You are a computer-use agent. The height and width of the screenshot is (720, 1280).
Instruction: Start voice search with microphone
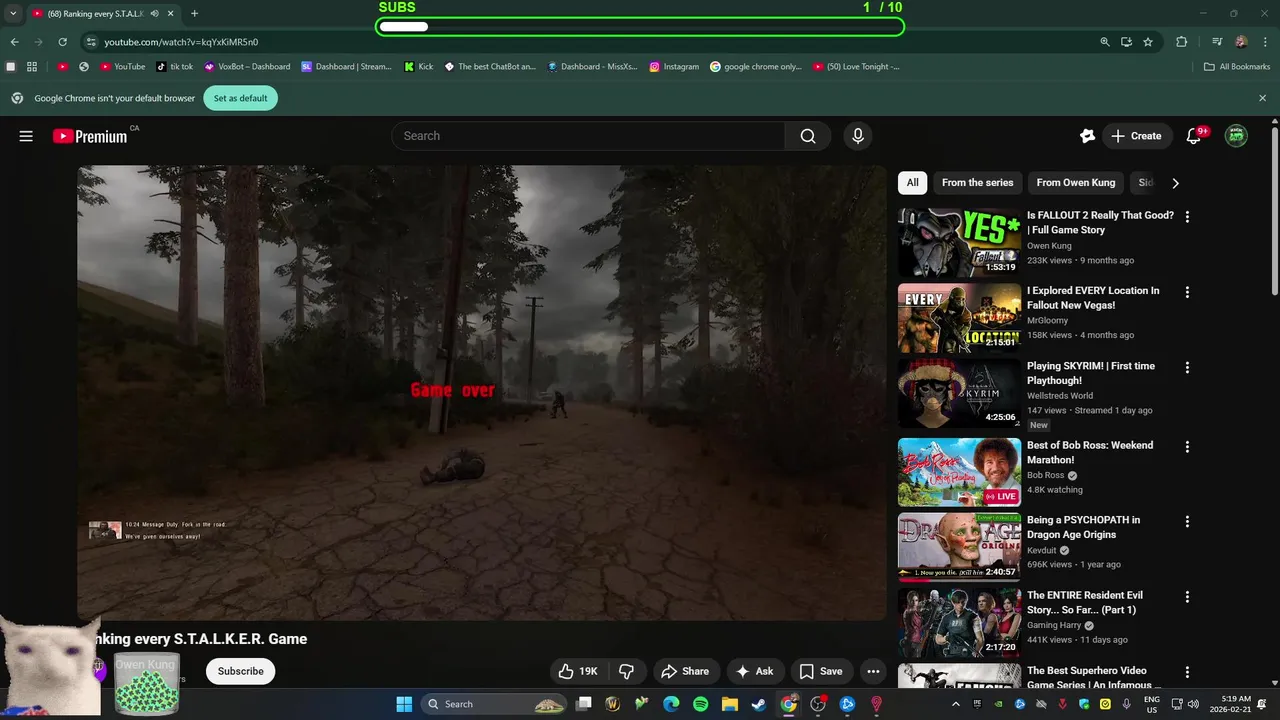pos(857,136)
